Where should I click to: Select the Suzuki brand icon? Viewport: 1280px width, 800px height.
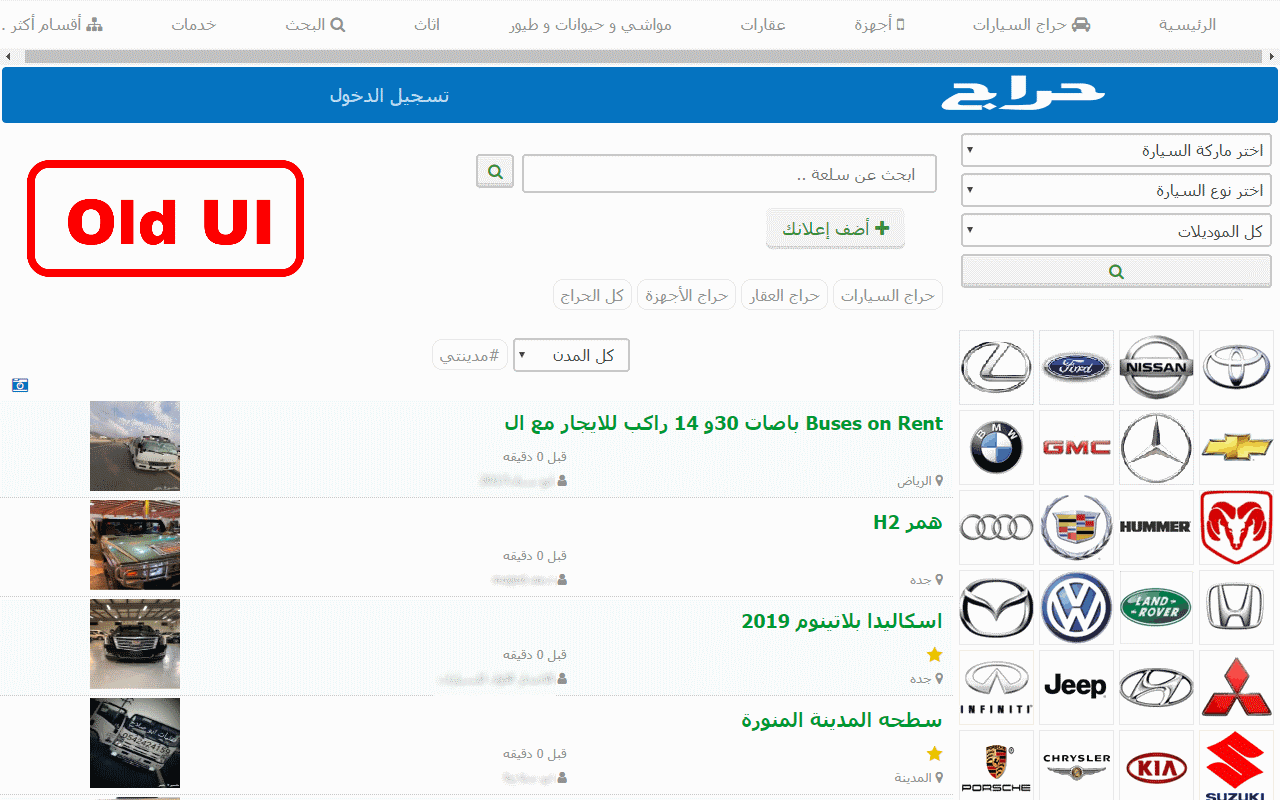pyautogui.click(x=1236, y=765)
